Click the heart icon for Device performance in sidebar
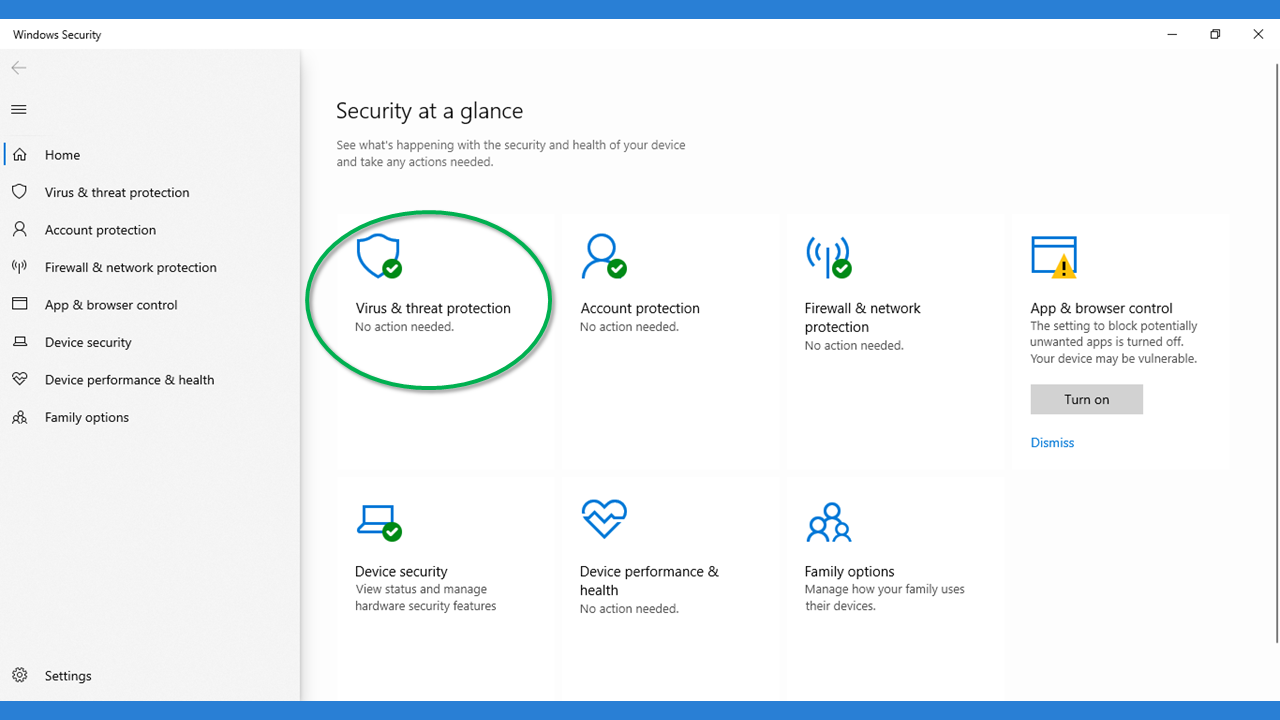Screen dimensions: 1280x720 [x=19, y=379]
